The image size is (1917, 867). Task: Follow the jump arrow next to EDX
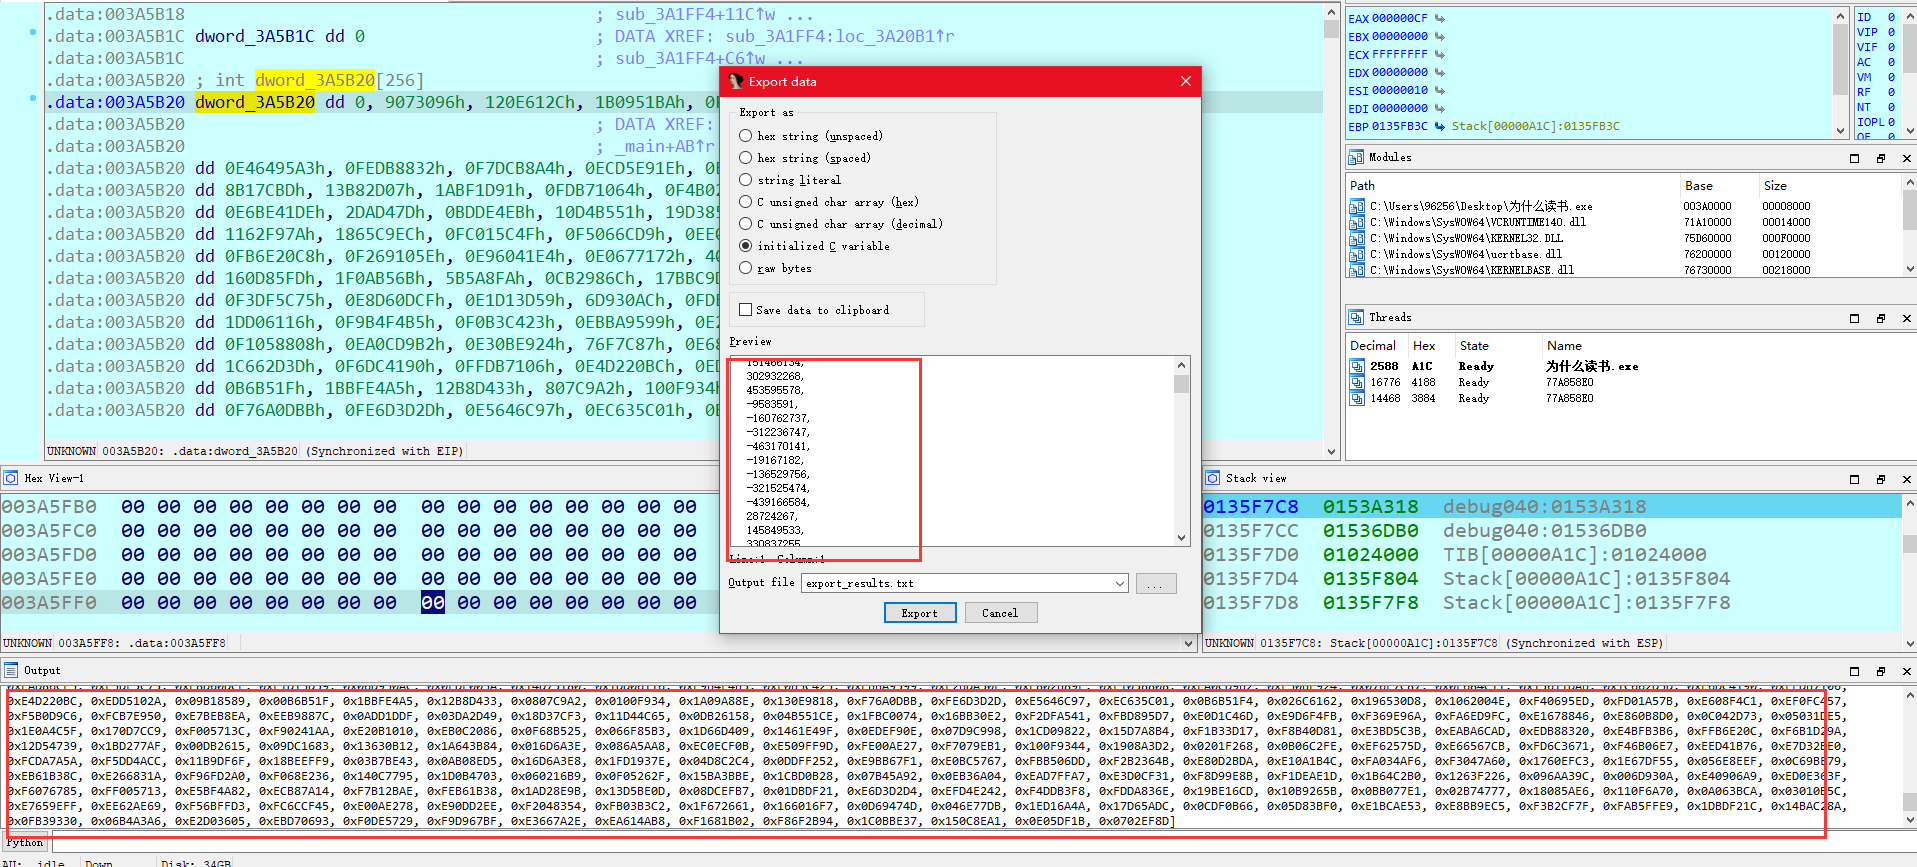click(x=1440, y=72)
